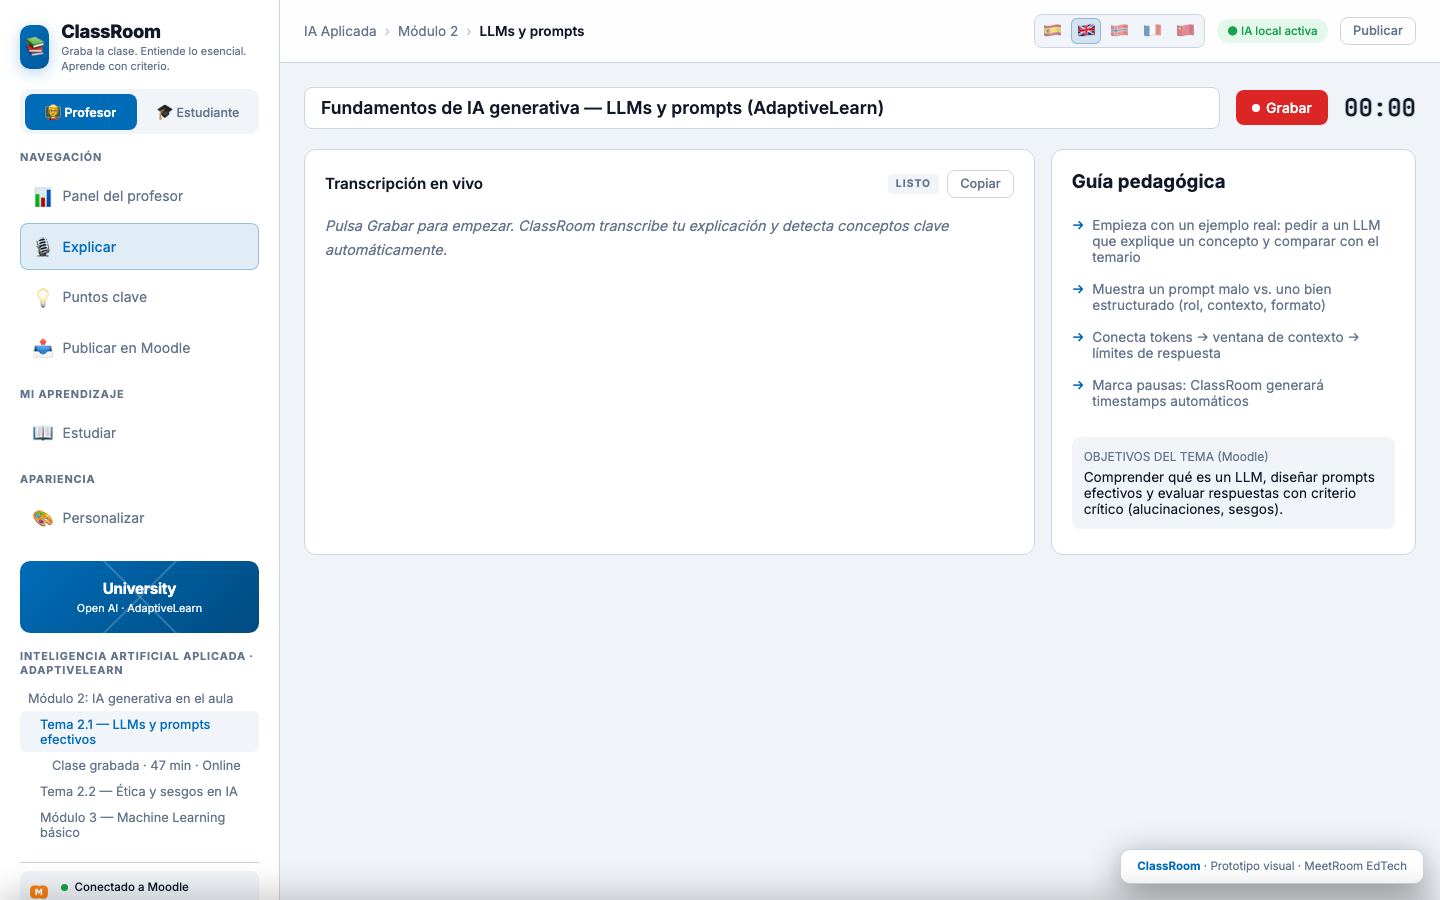Click the ClassRoom books logo icon

pos(35,47)
